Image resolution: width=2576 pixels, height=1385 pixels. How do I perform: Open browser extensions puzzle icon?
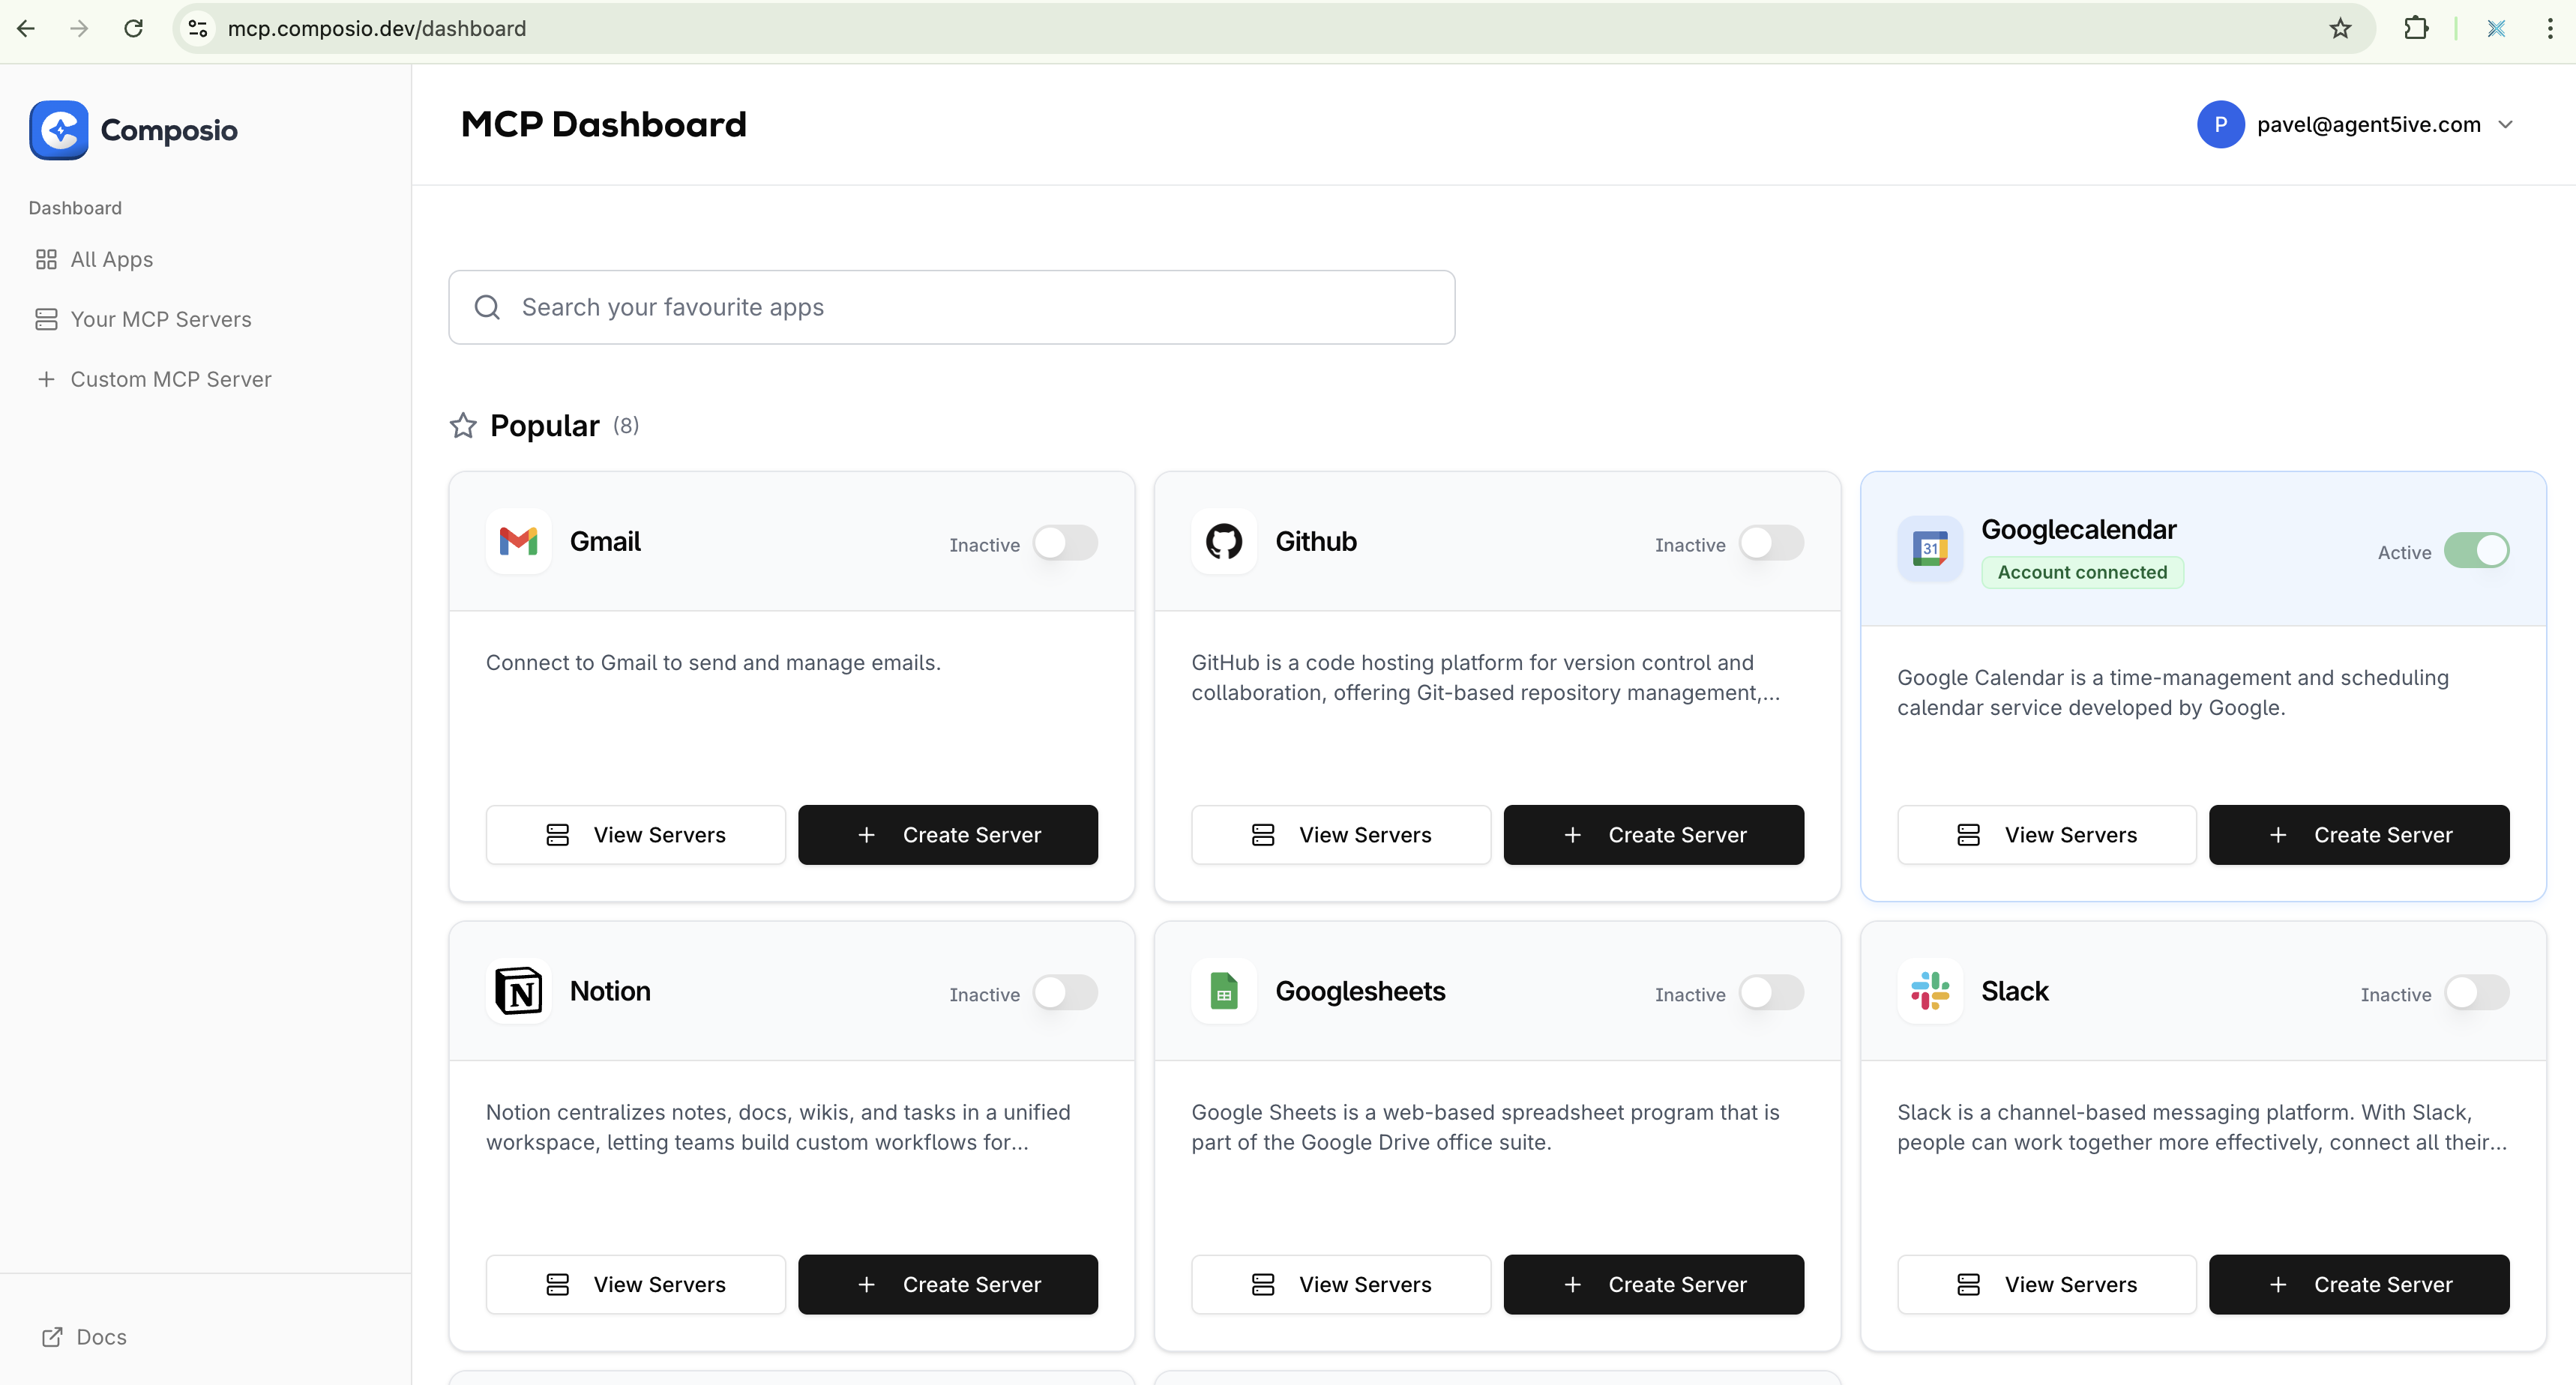(x=2416, y=28)
